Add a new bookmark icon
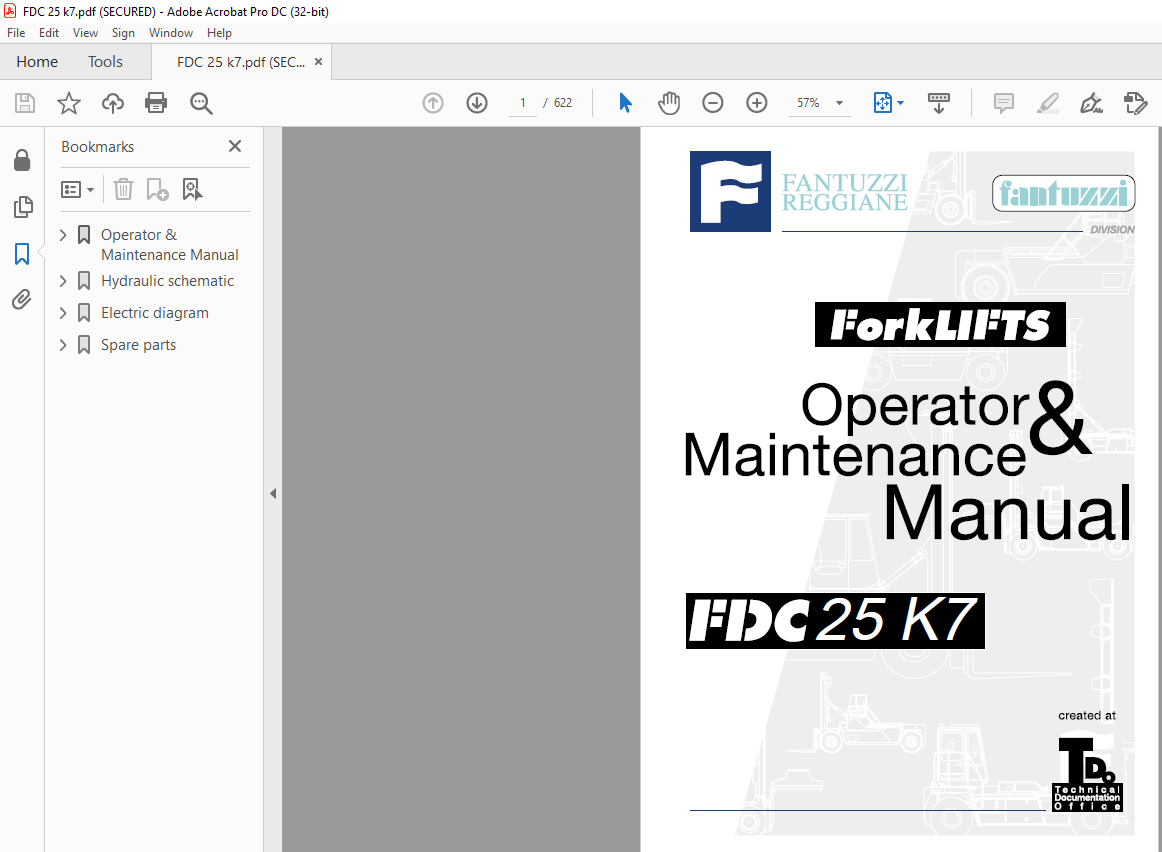The height and width of the screenshot is (852, 1162). click(157, 190)
